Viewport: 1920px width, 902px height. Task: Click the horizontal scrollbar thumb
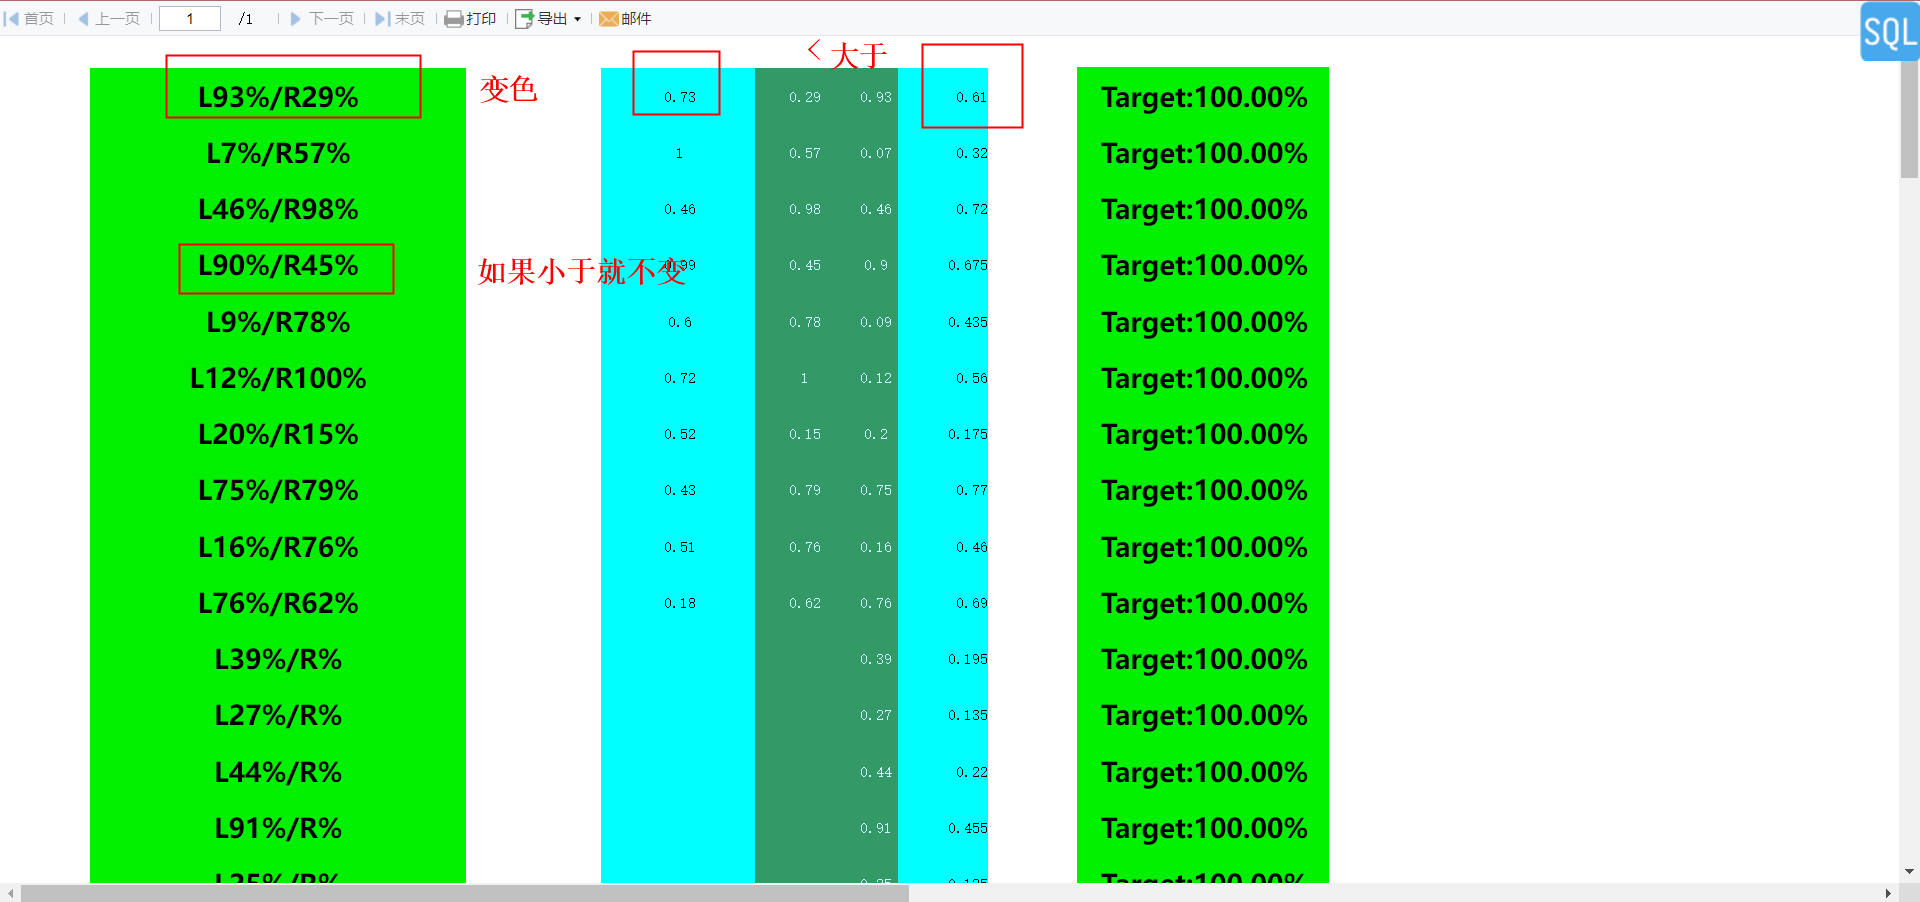(x=464, y=893)
